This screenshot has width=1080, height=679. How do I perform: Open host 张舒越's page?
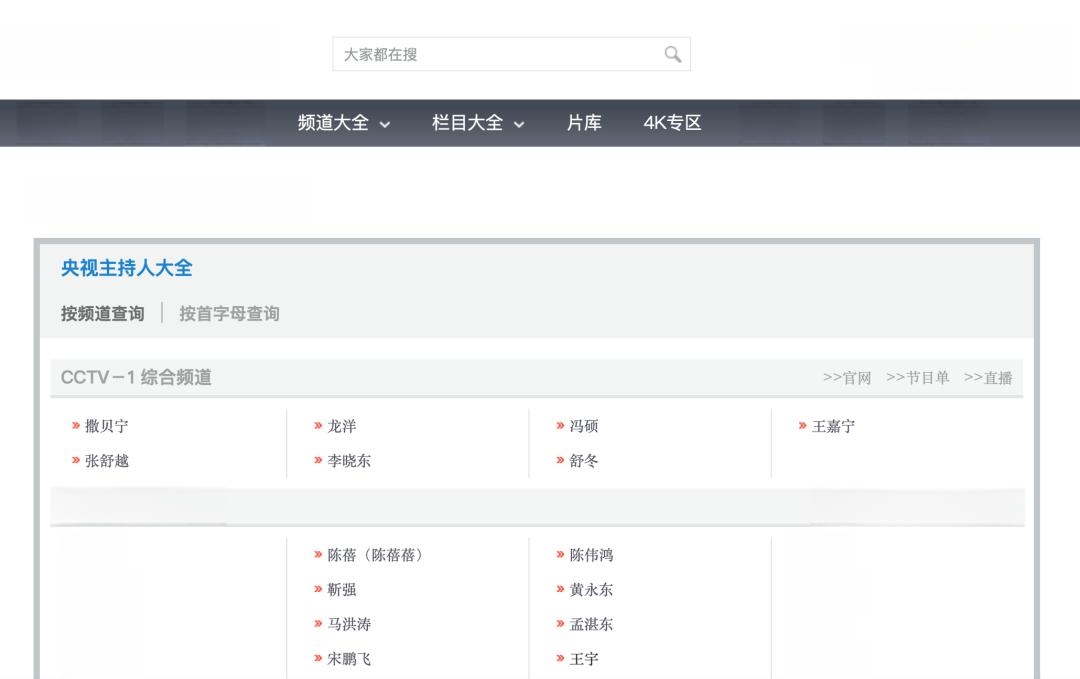click(x=107, y=461)
